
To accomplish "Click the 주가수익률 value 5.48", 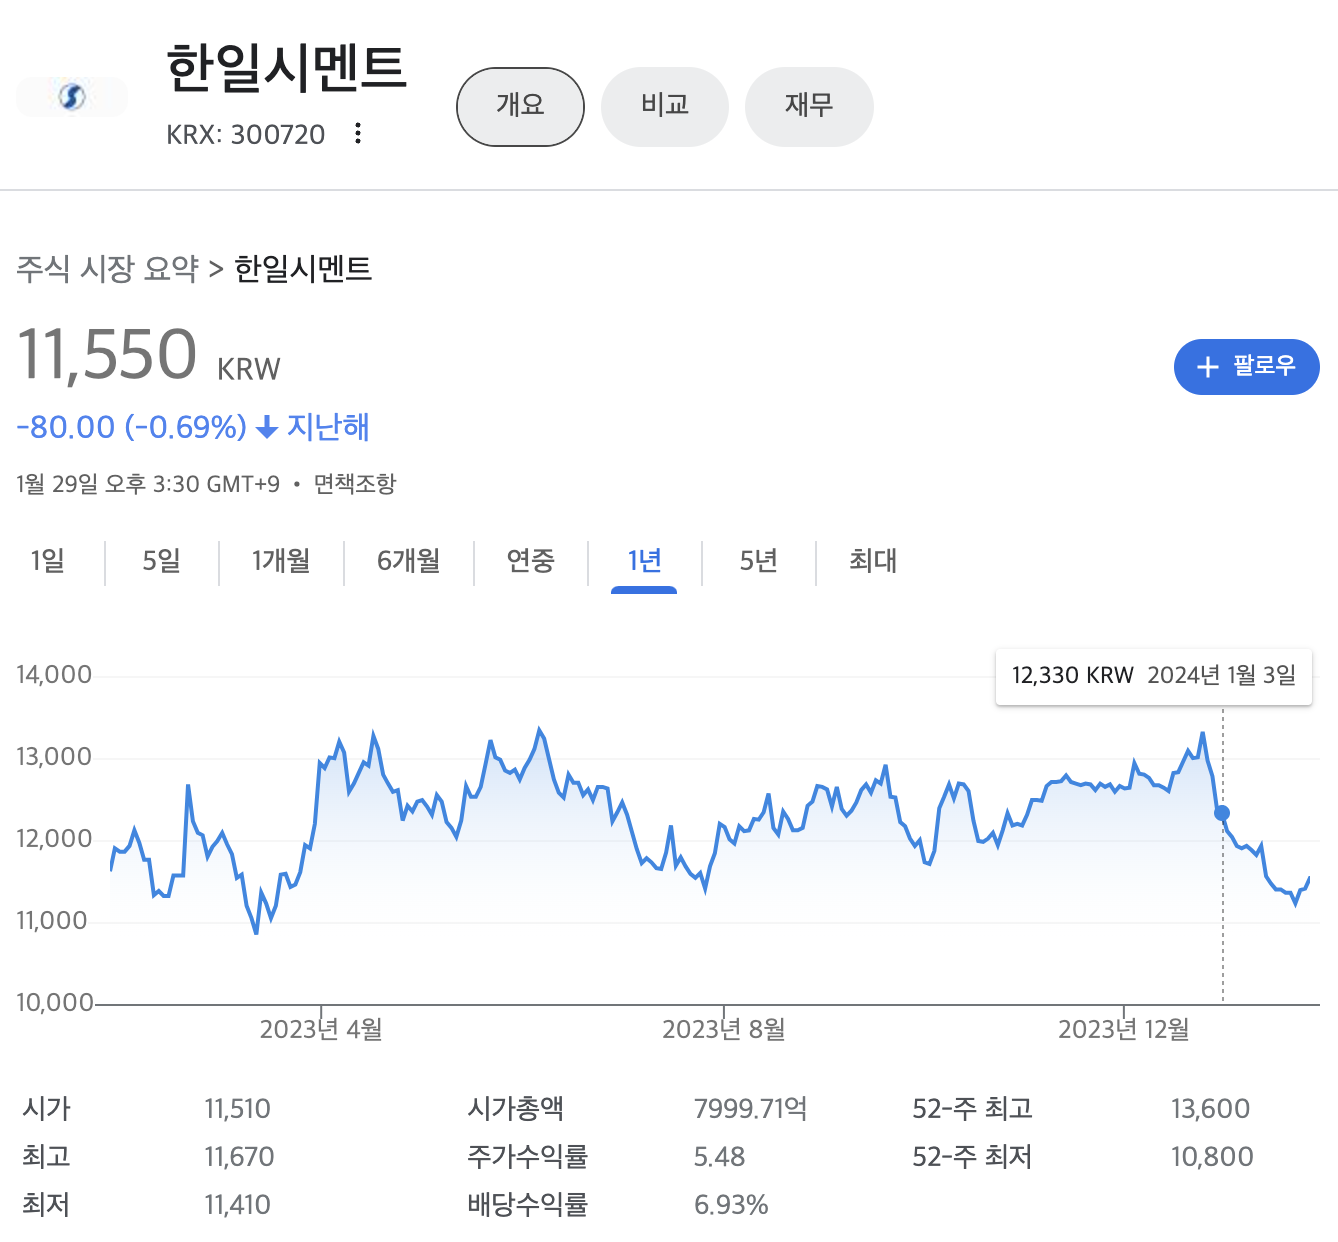I will tap(720, 1157).
